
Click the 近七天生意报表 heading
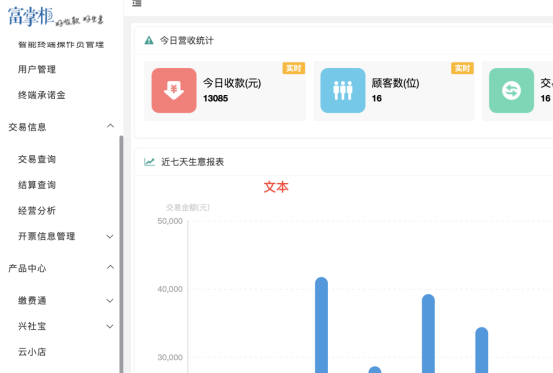tap(193, 162)
